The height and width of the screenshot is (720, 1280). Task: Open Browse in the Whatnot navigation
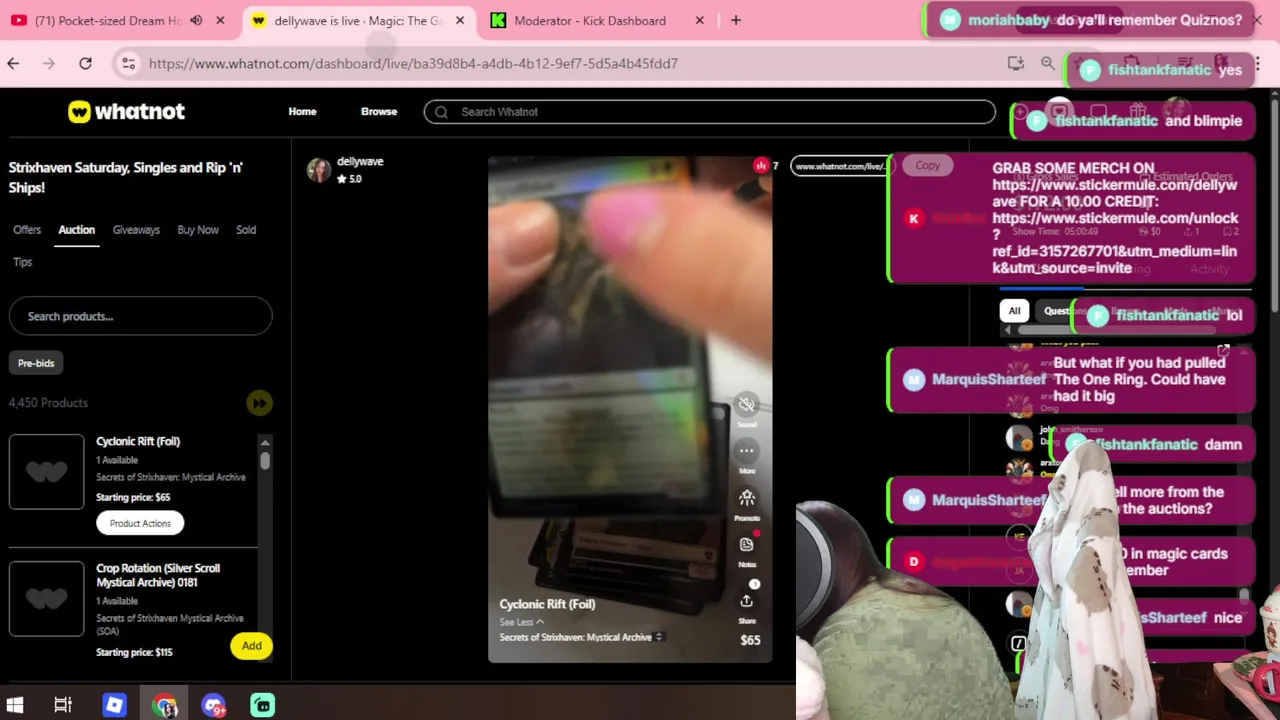coord(379,112)
